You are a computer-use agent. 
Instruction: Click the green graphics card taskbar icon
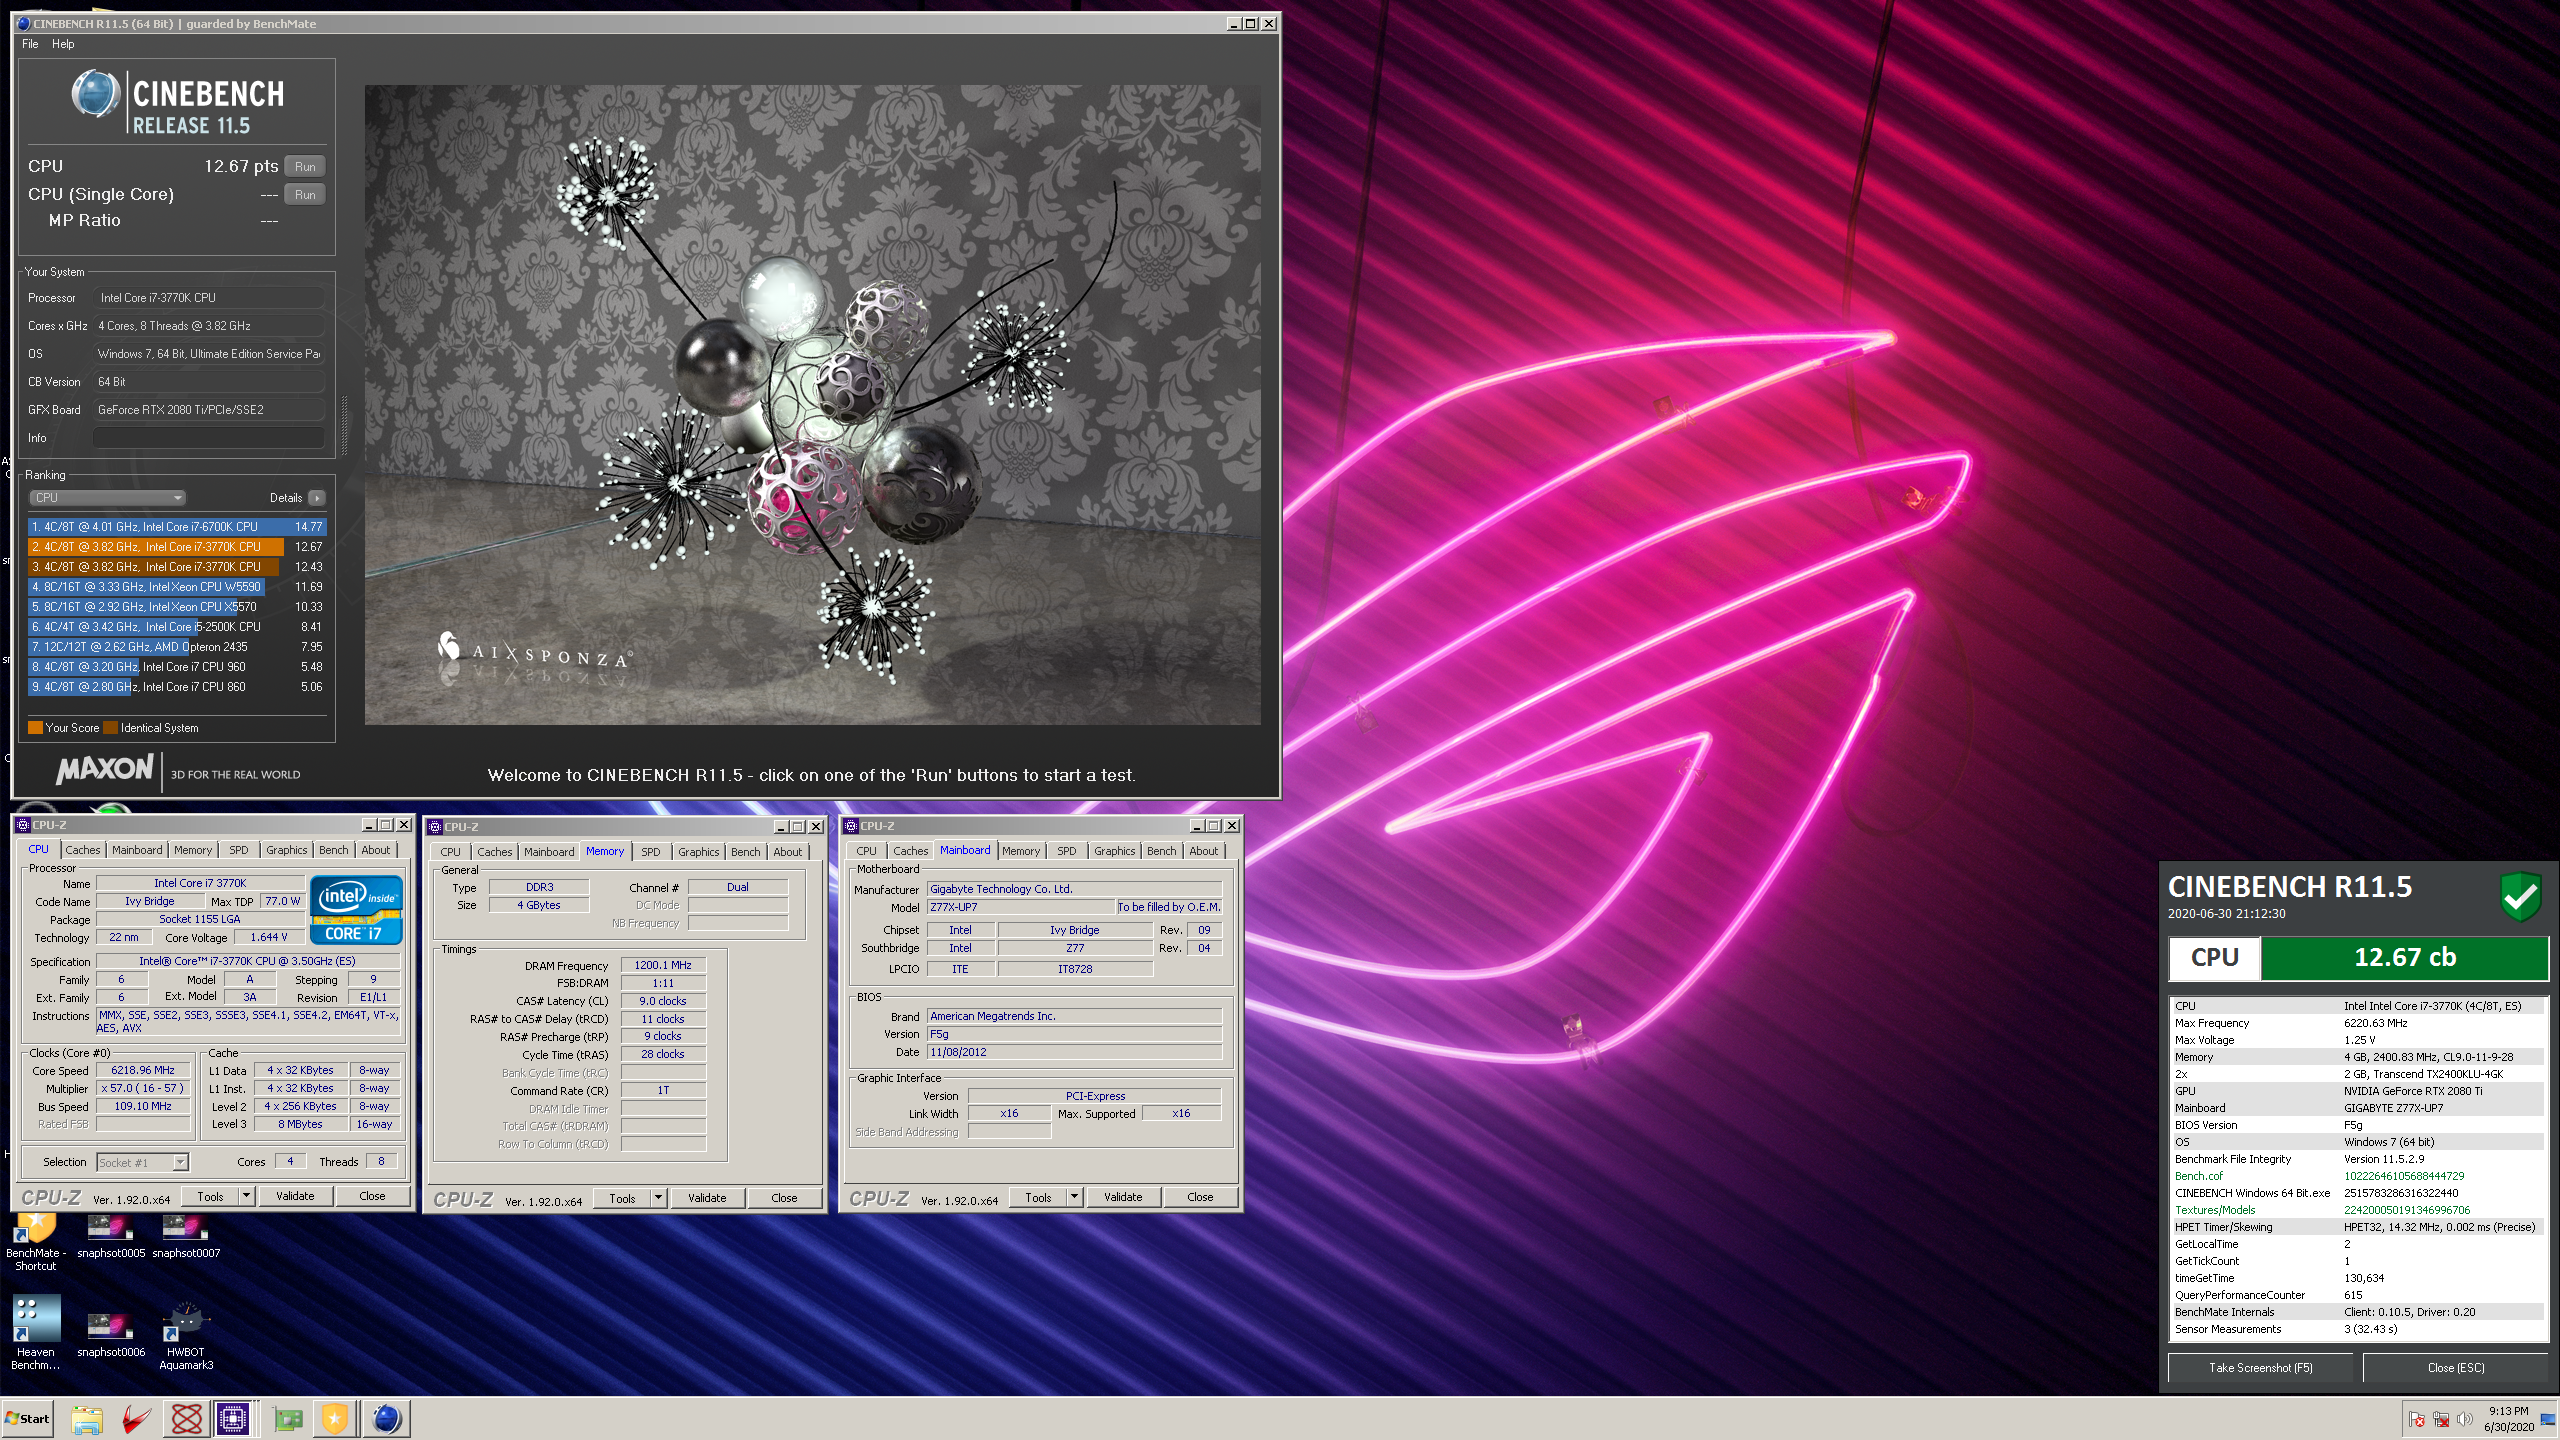click(x=287, y=1419)
